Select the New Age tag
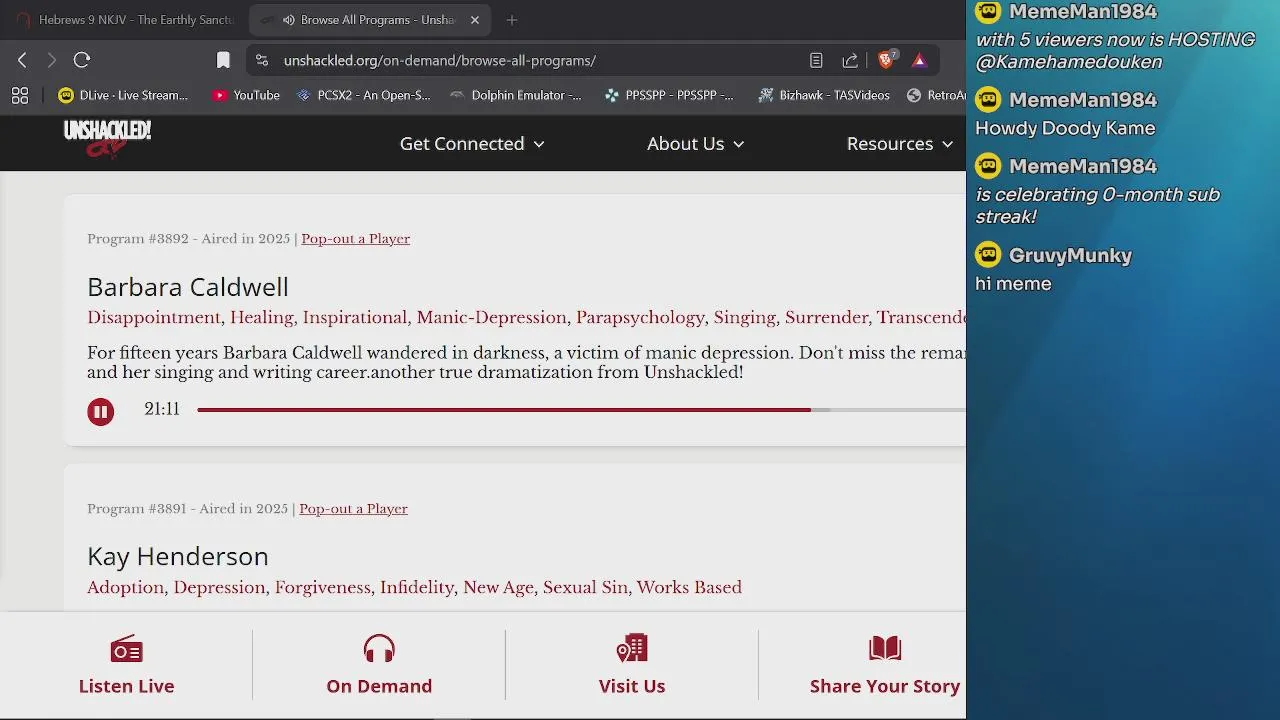The image size is (1280, 720). click(498, 588)
